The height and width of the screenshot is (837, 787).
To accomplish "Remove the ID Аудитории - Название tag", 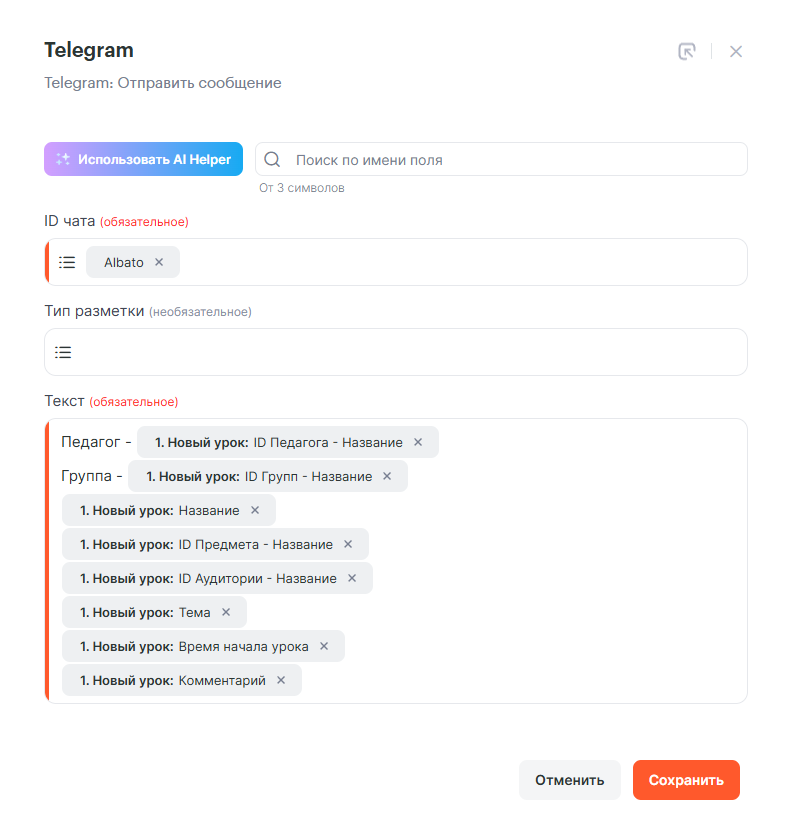I will point(352,578).
